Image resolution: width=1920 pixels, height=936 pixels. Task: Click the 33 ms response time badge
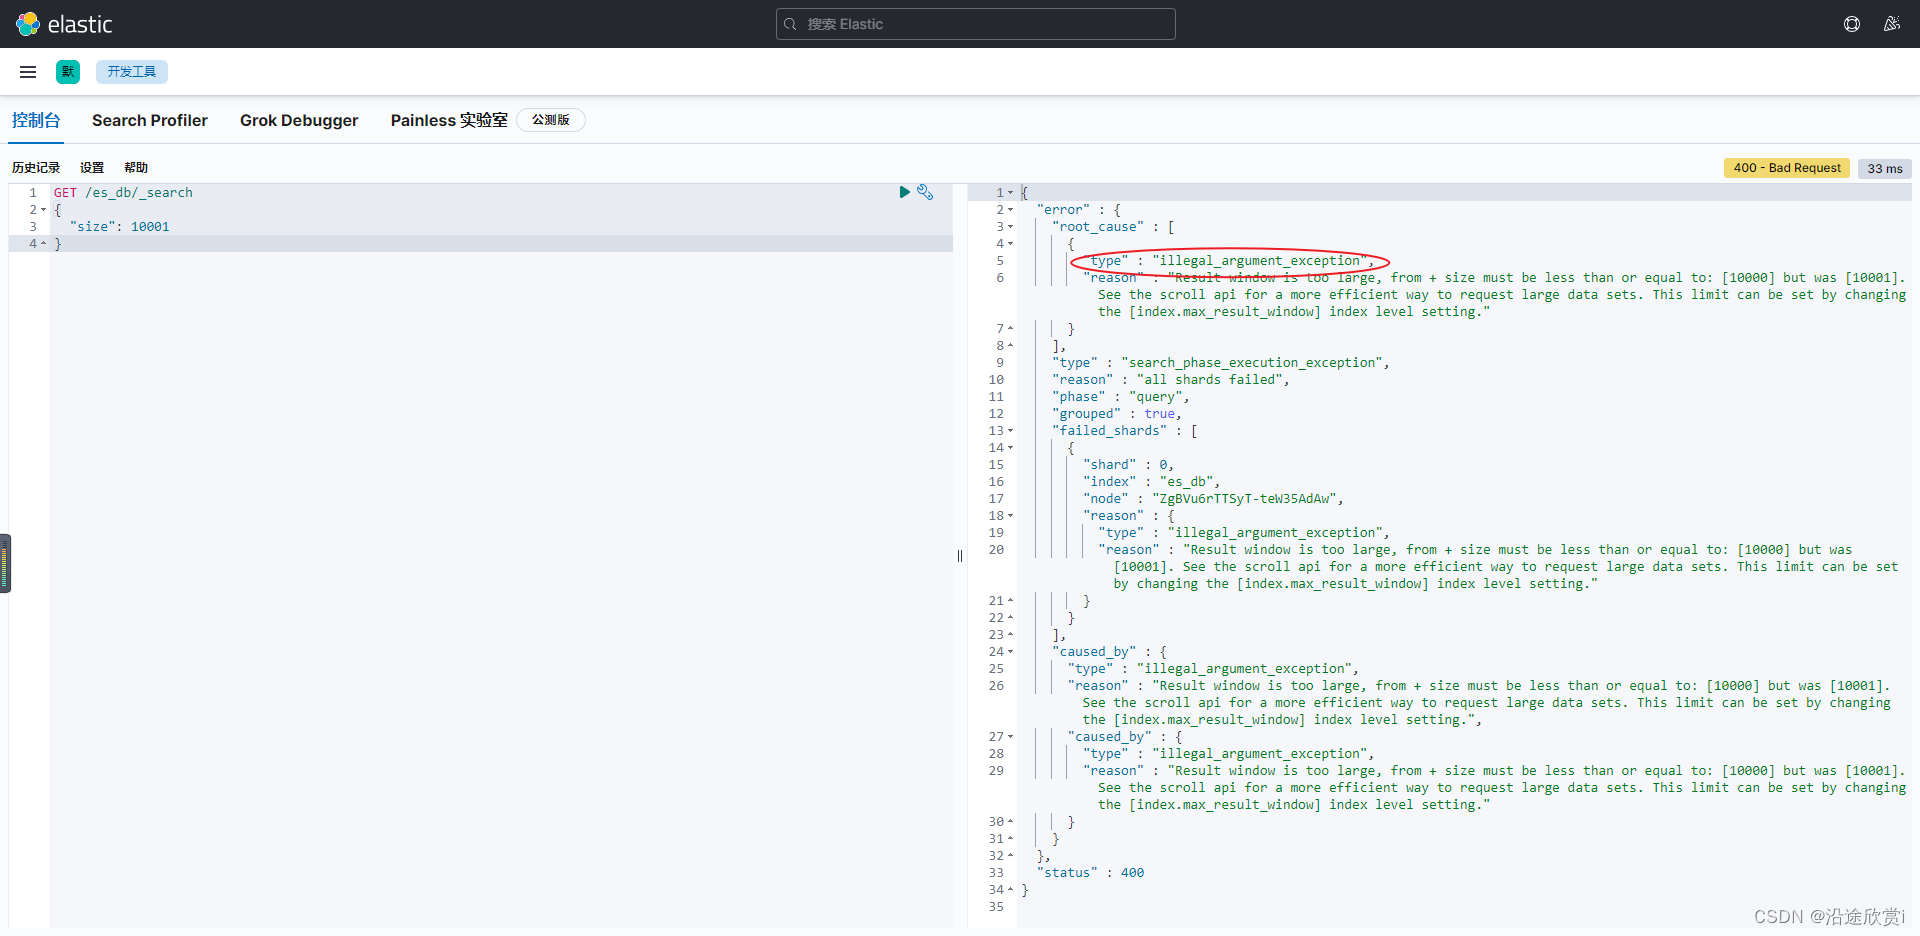tap(1885, 169)
